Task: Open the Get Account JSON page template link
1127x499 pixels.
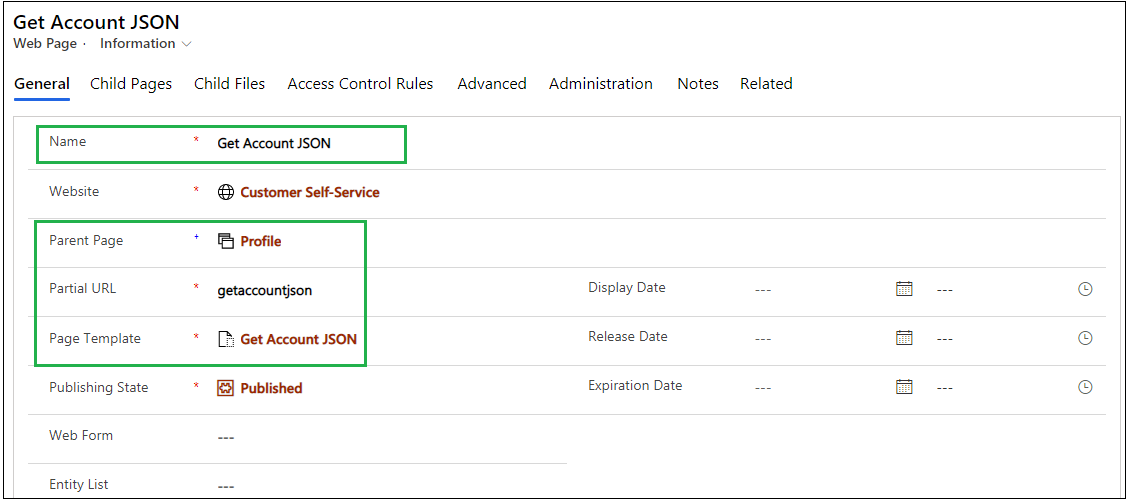Action: point(298,339)
